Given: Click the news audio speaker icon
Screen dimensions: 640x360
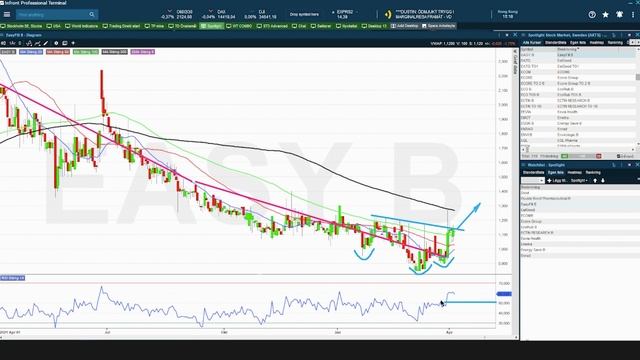Looking at the screenshot, I should [x=388, y=15].
